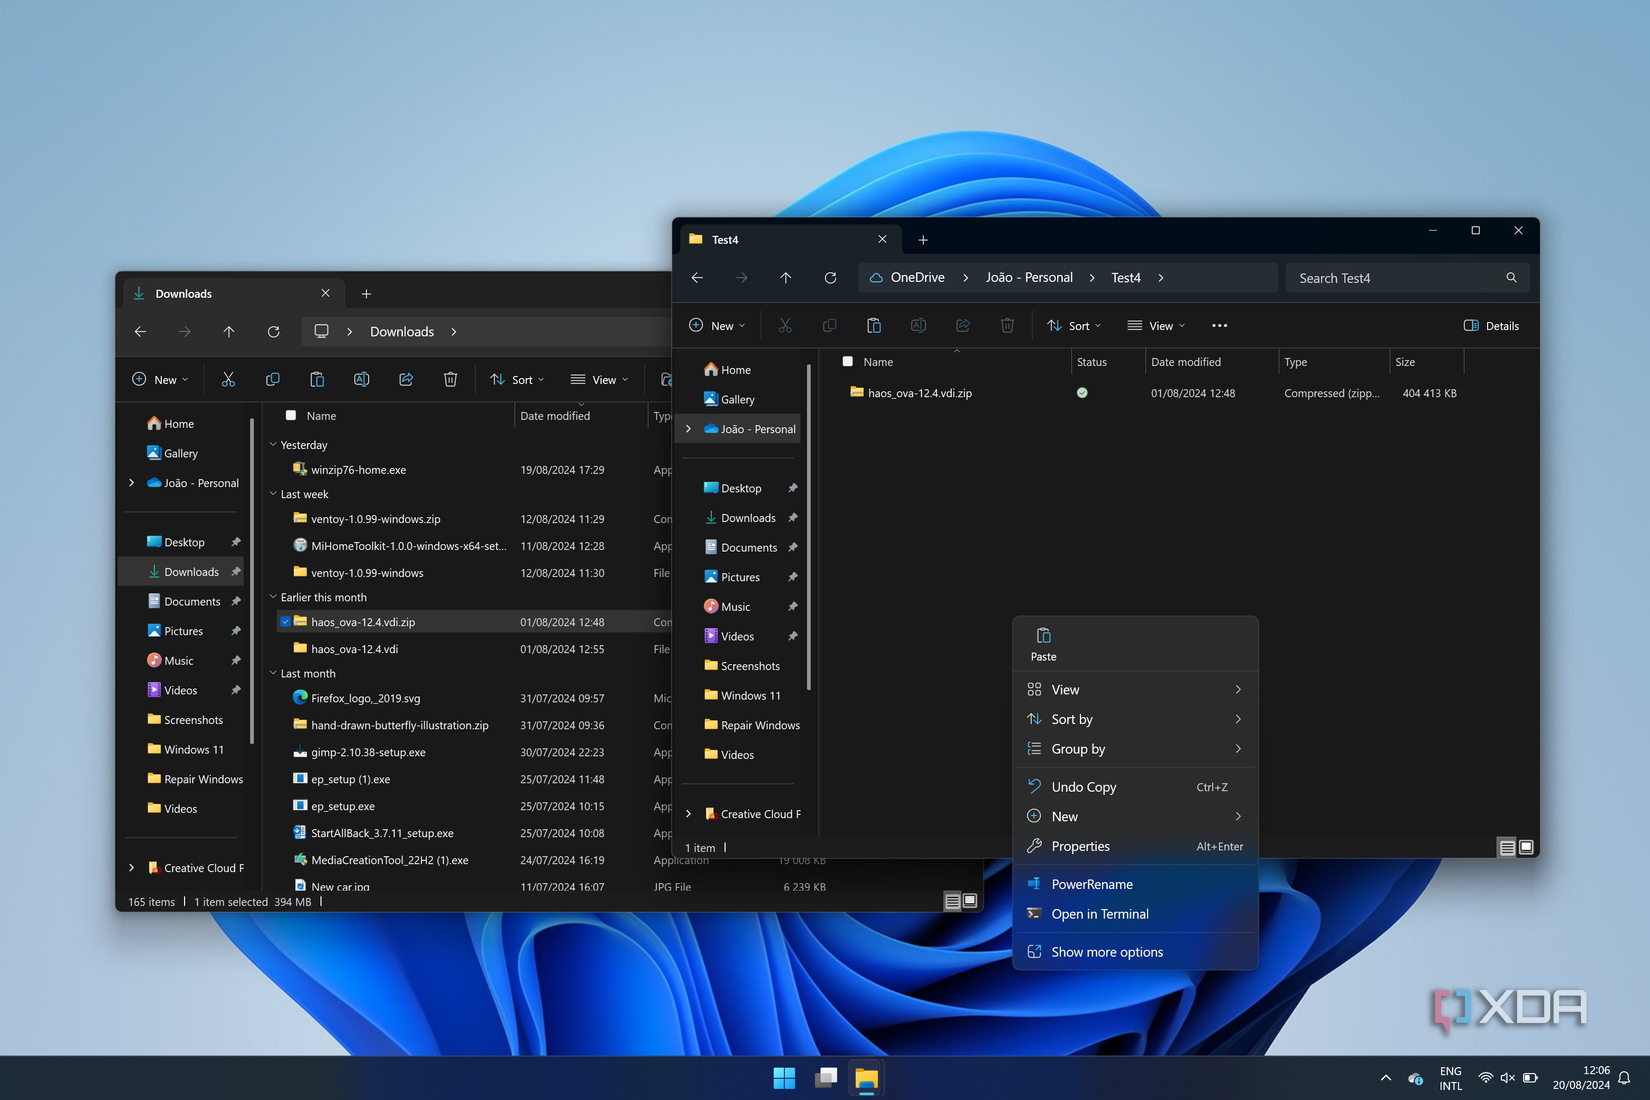Add new tab in Test4 window
This screenshot has height=1100, width=1650.
pos(923,240)
